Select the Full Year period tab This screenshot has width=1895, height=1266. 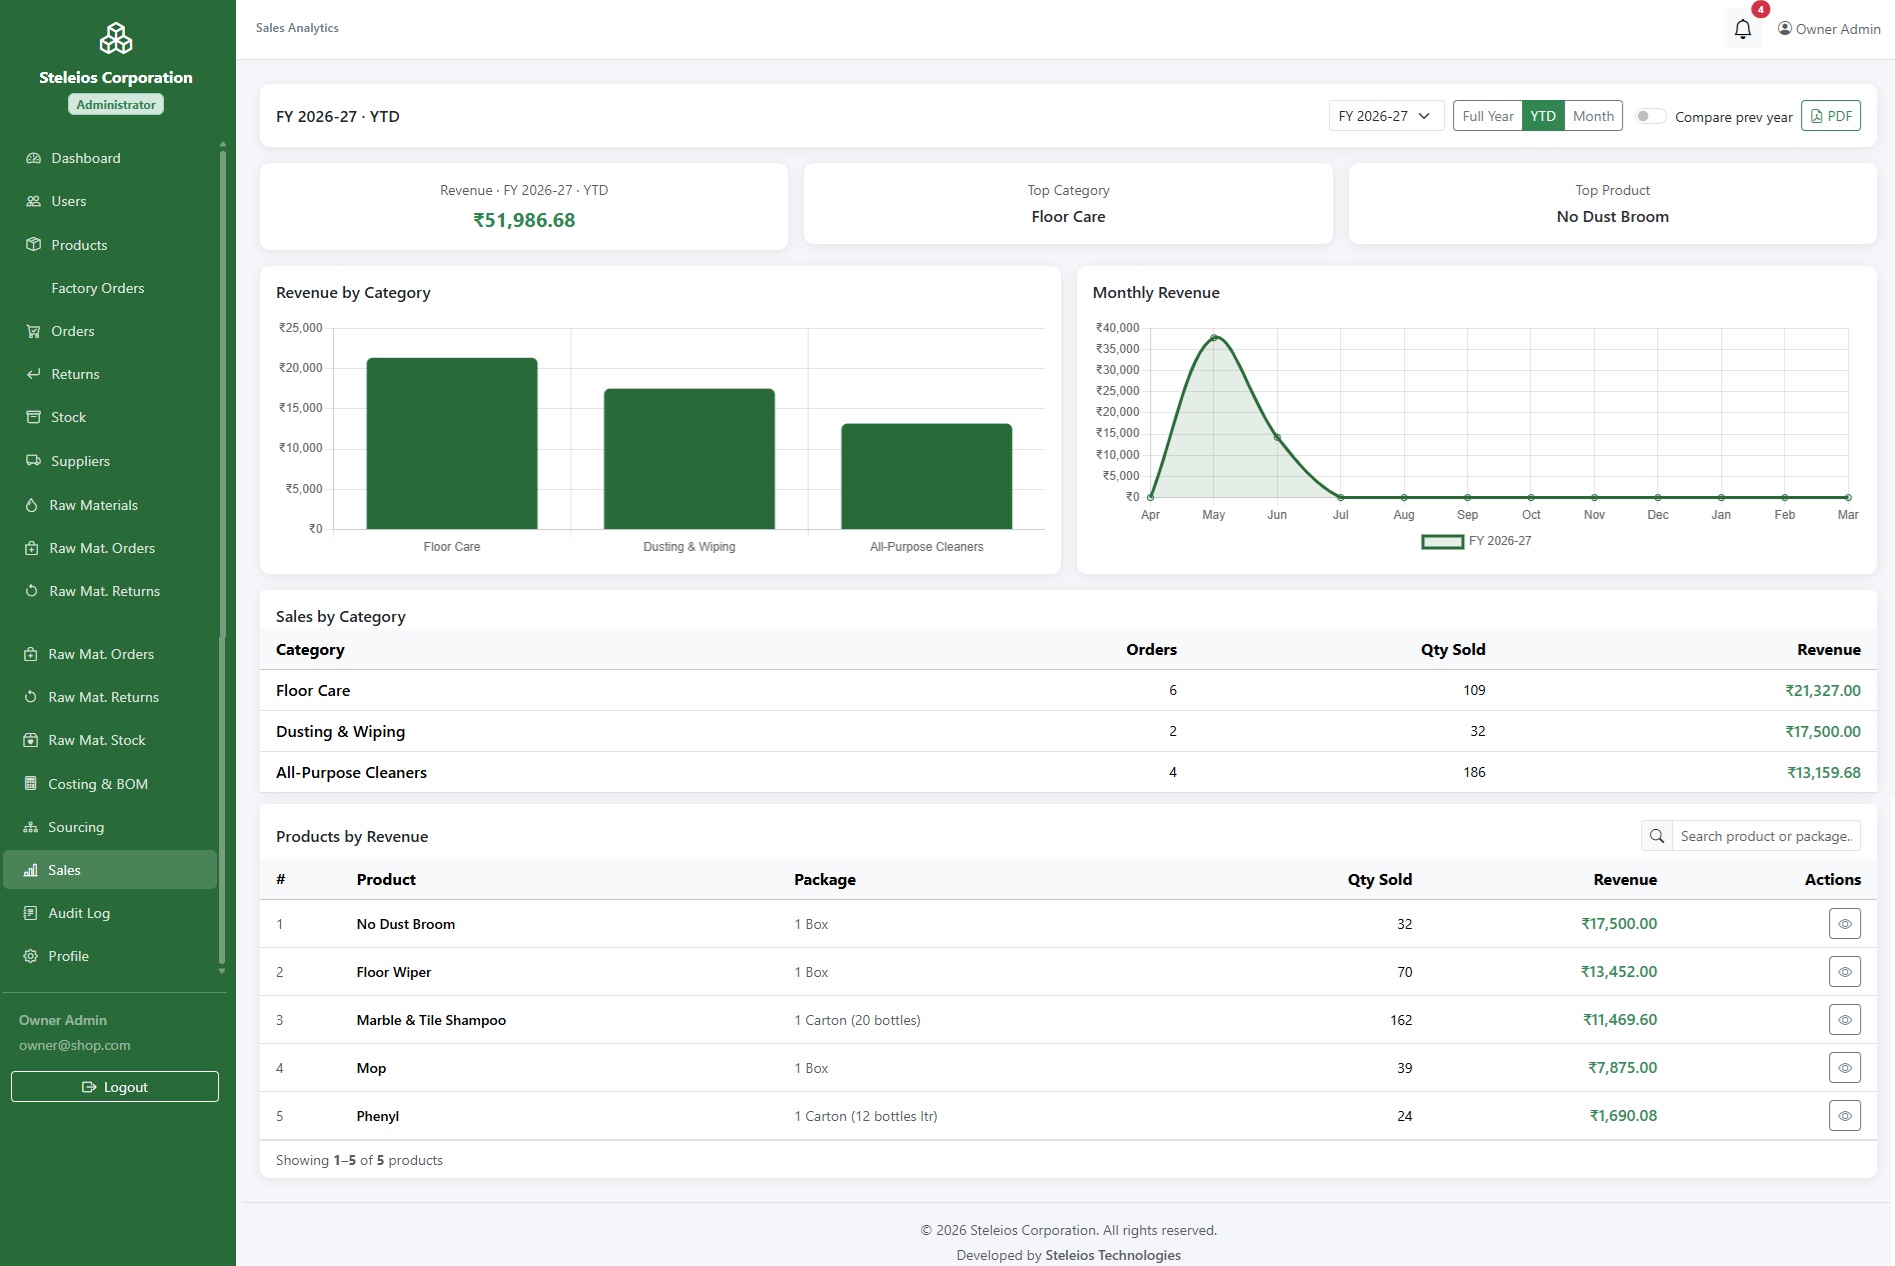tap(1487, 116)
